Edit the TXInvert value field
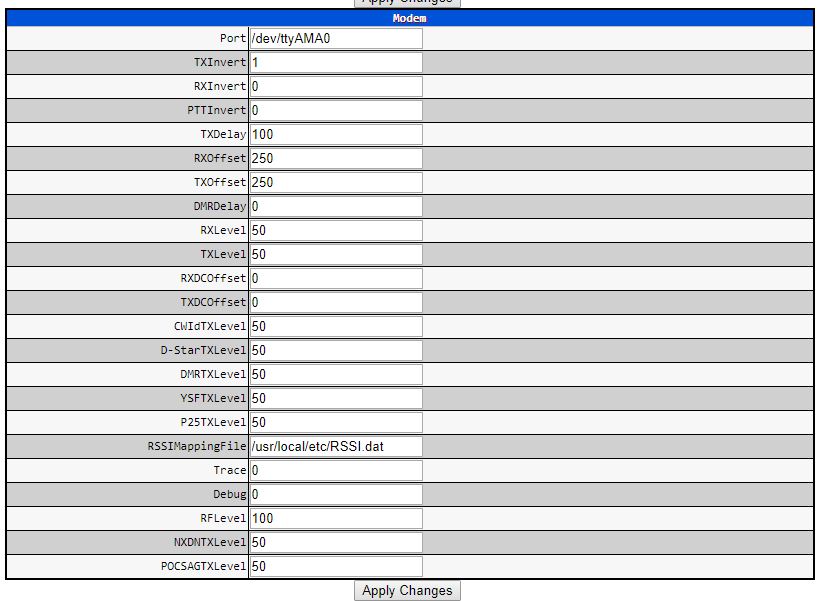 336,63
